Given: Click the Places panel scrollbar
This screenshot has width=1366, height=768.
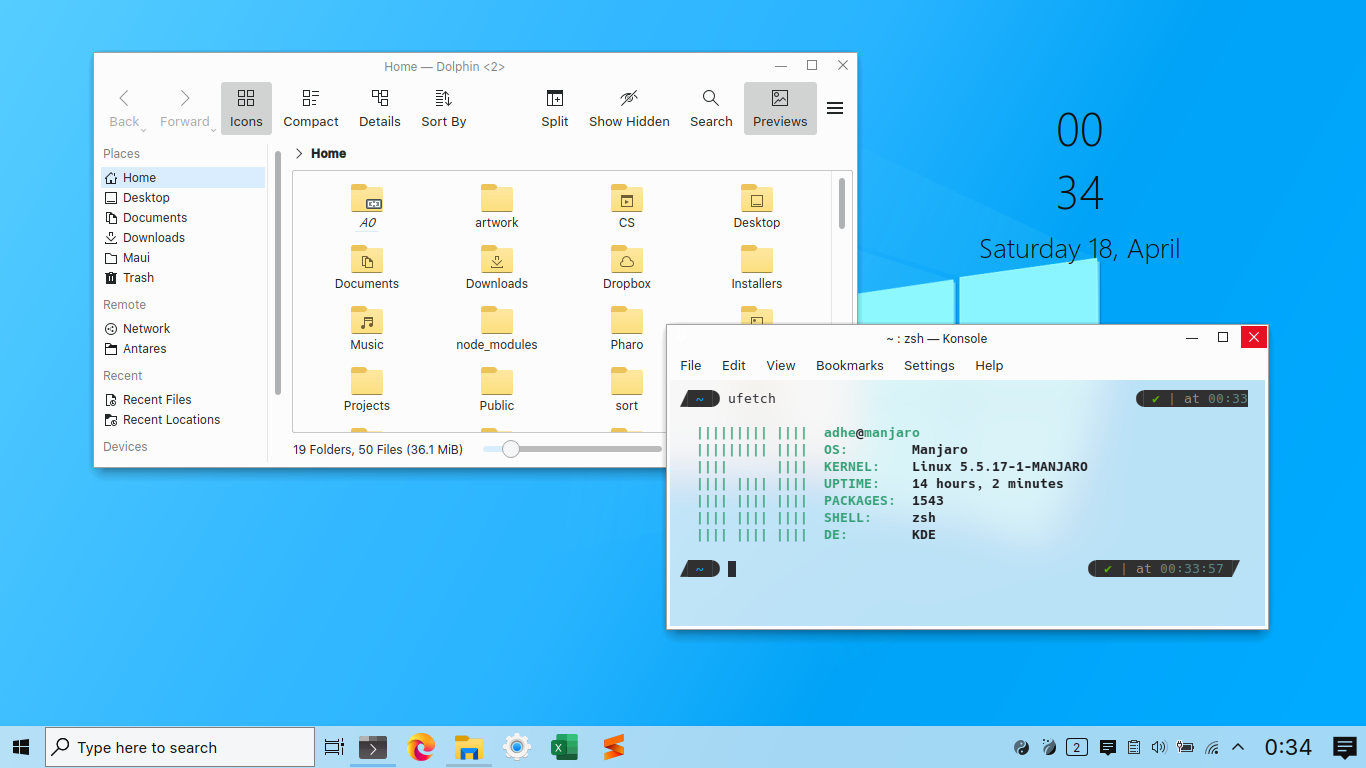Looking at the screenshot, I should [x=278, y=272].
